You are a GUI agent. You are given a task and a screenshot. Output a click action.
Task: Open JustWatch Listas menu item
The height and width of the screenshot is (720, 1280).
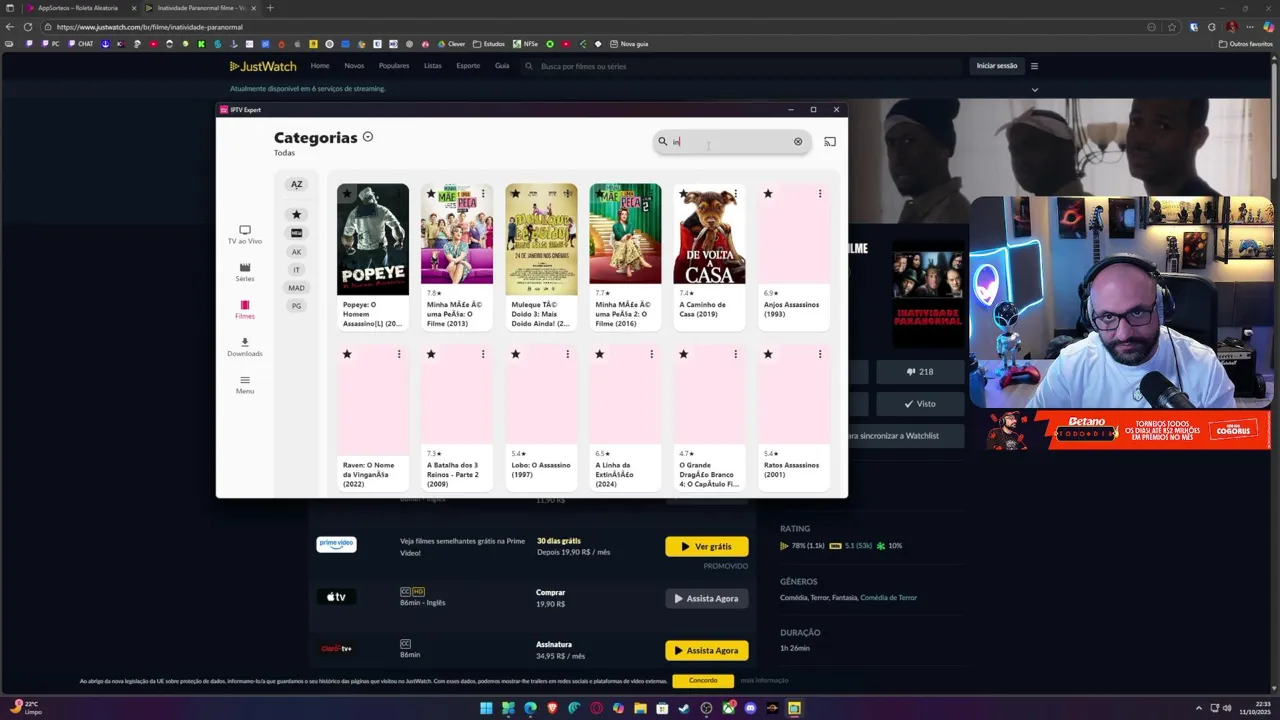[433, 66]
